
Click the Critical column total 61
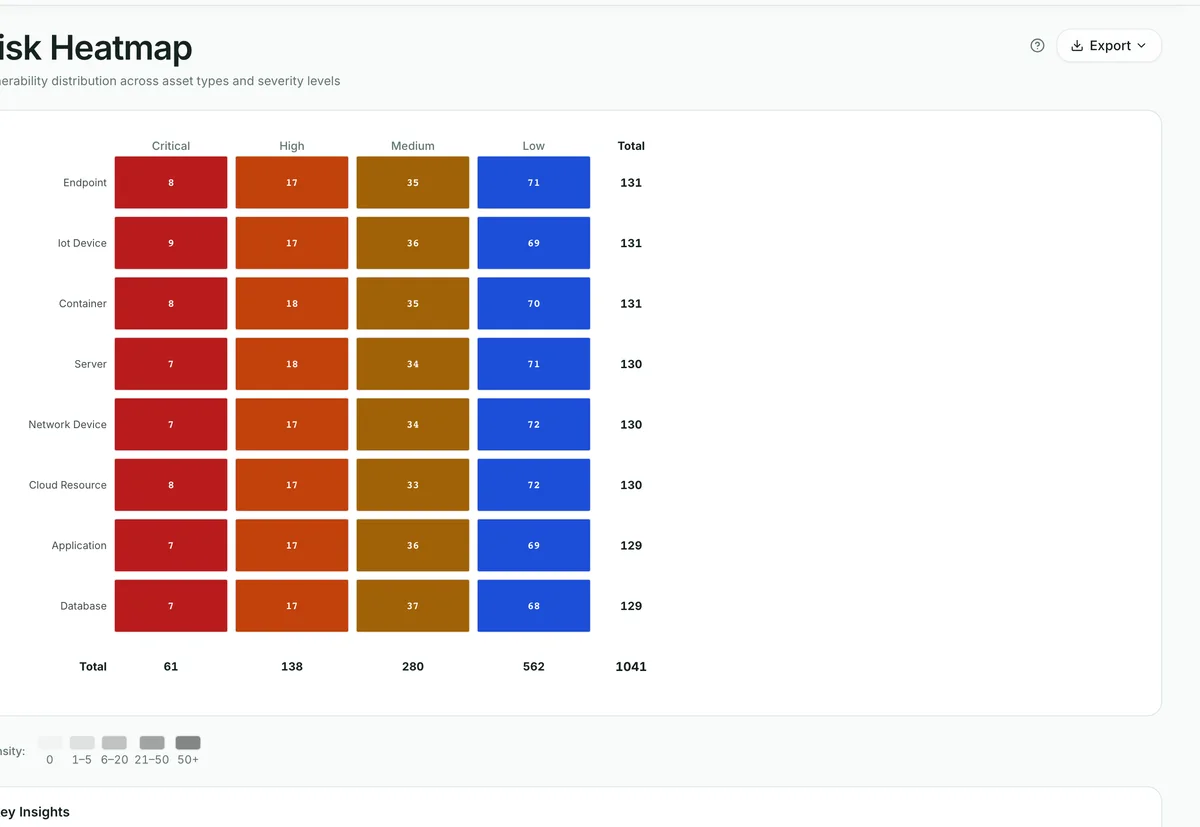click(171, 667)
